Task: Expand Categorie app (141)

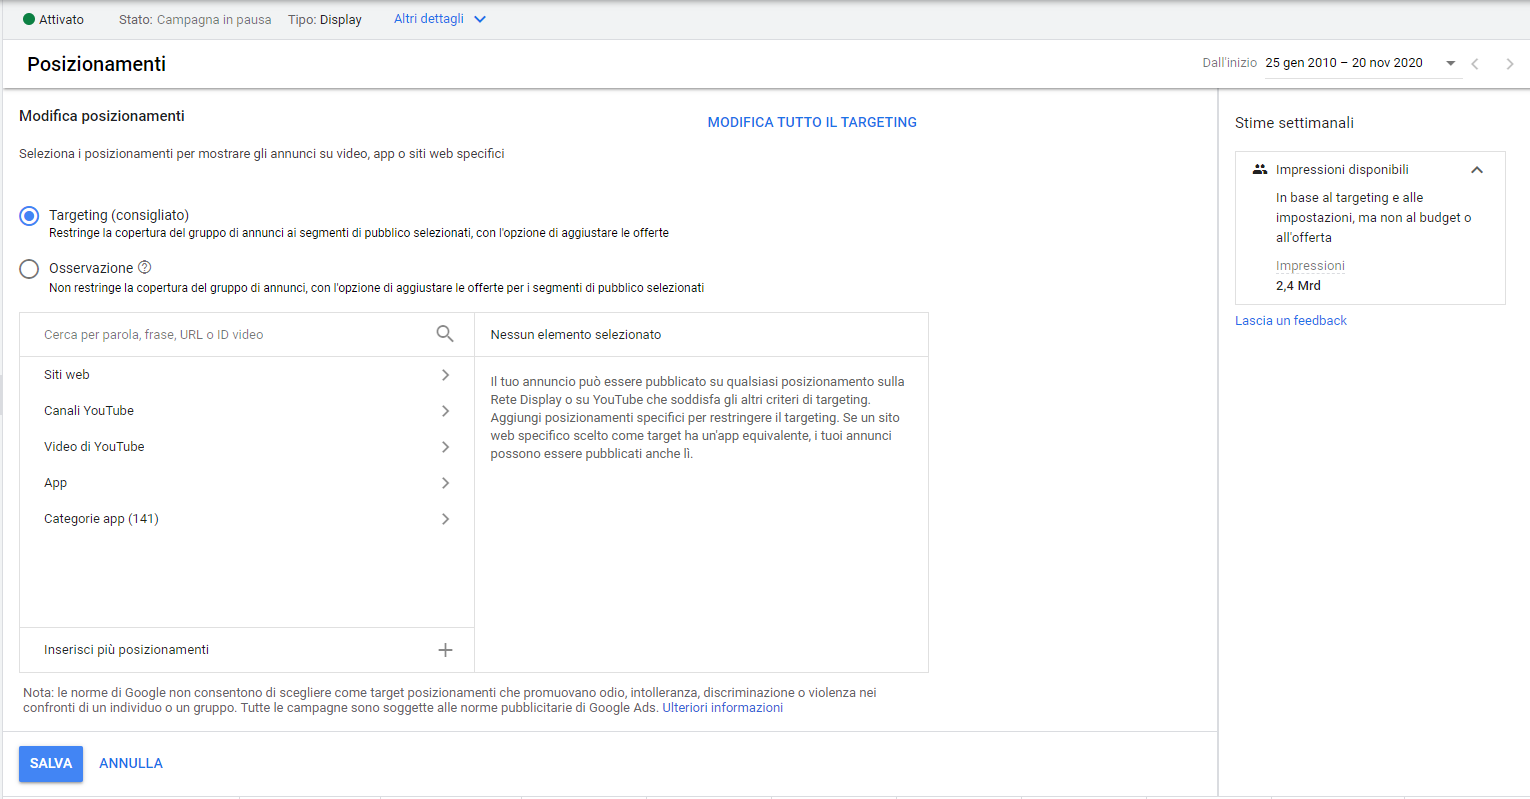Action: coord(445,519)
